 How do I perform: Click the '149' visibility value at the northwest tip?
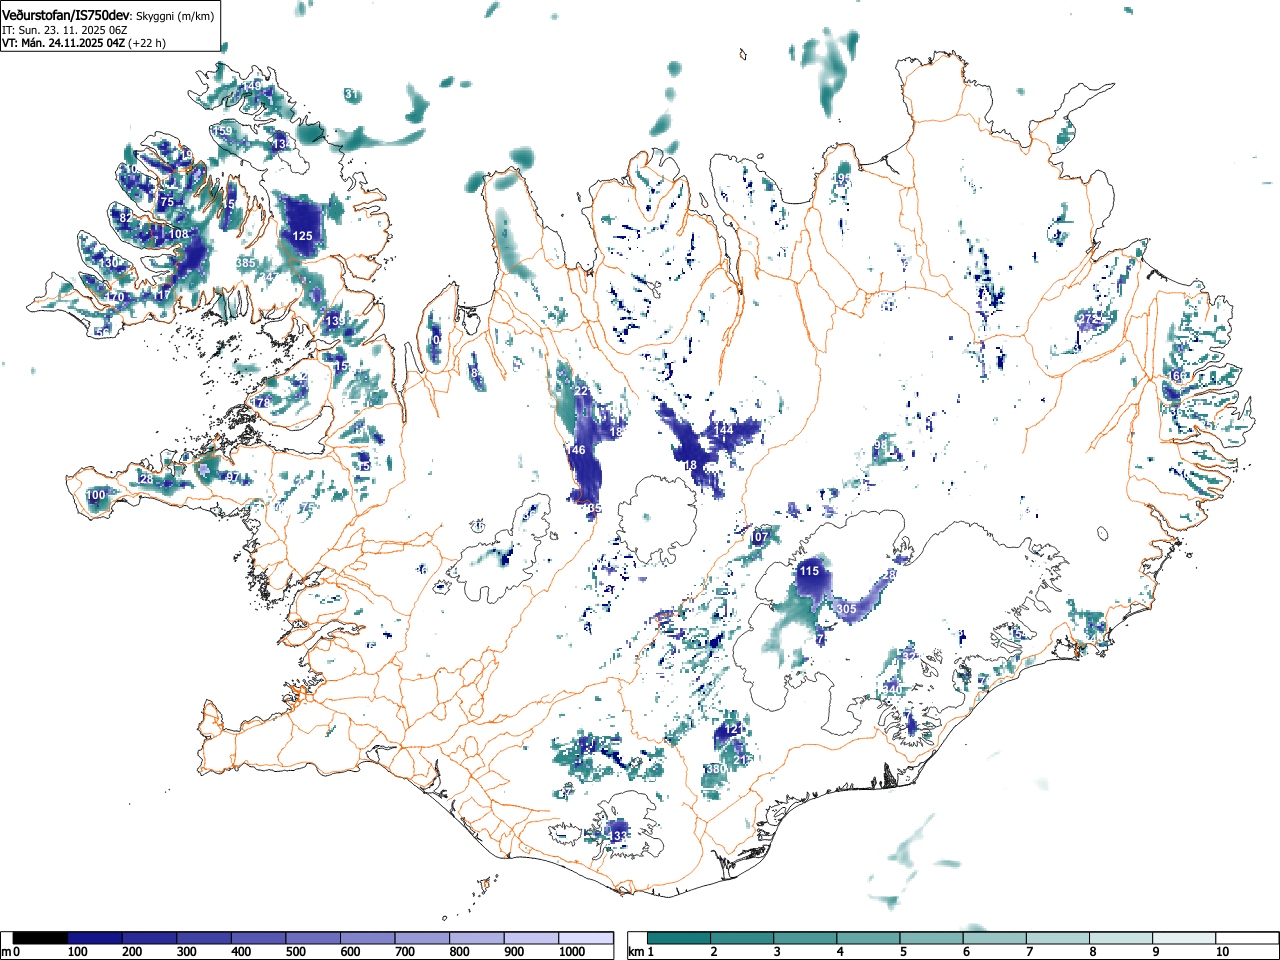click(x=250, y=86)
